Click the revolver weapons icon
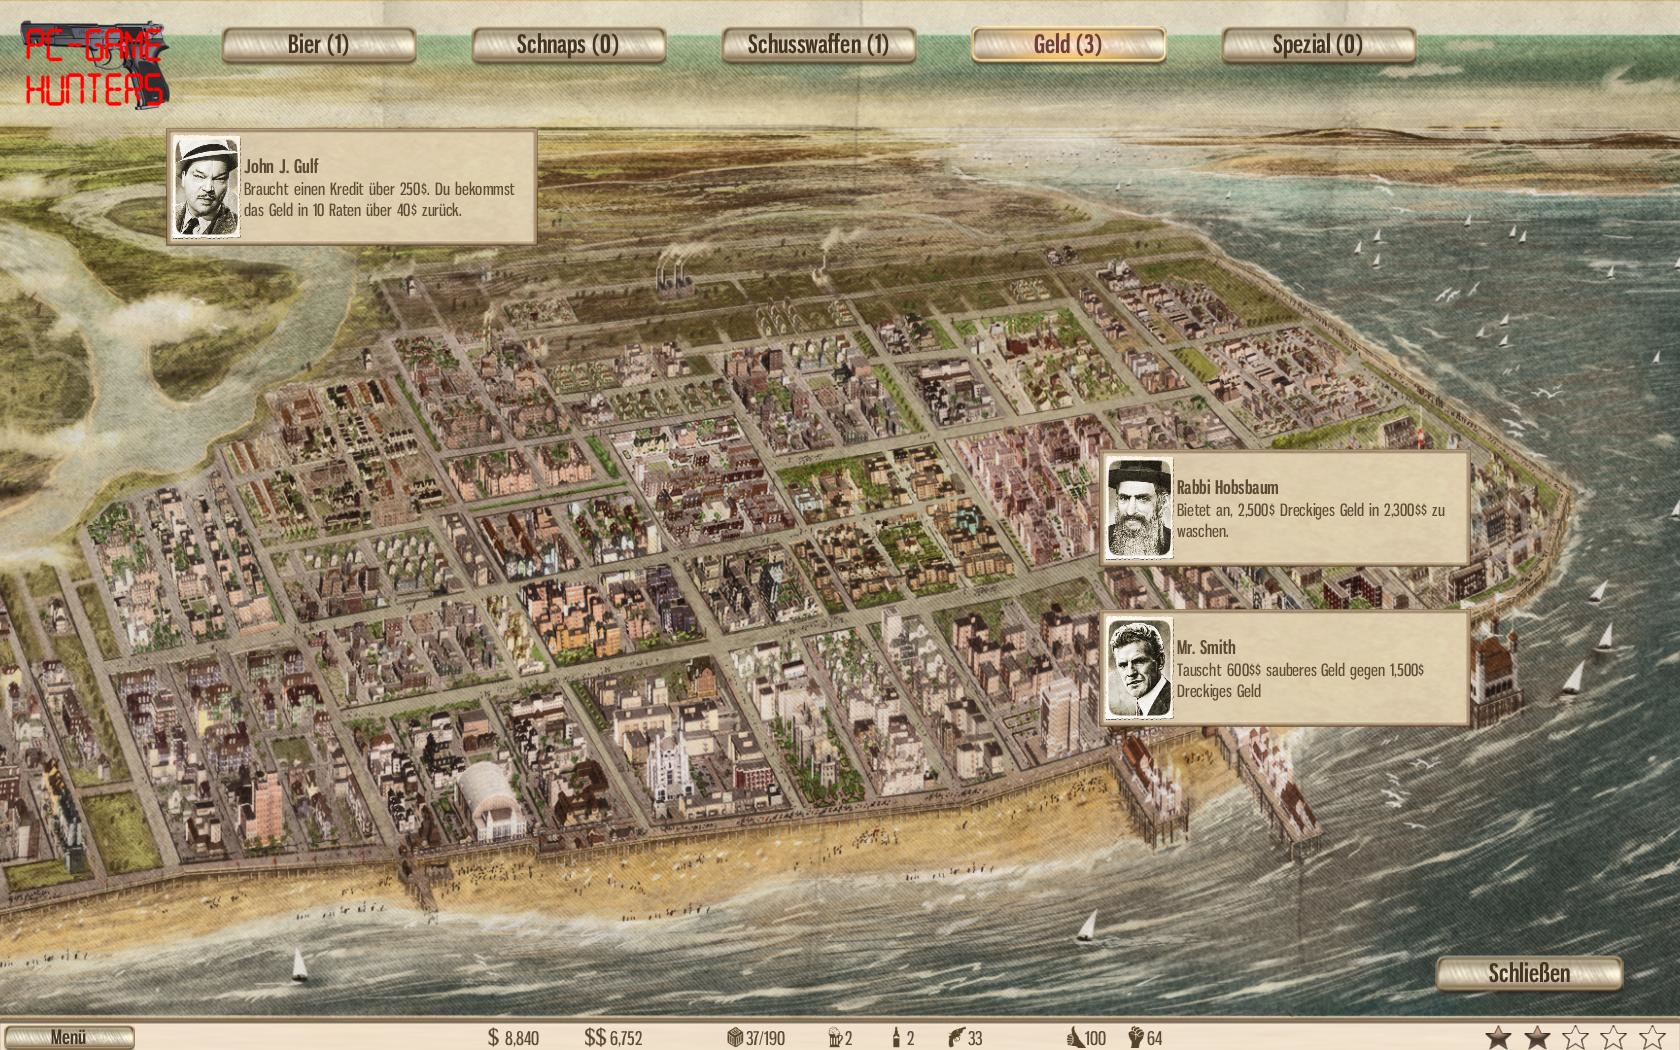 pos(955,1038)
